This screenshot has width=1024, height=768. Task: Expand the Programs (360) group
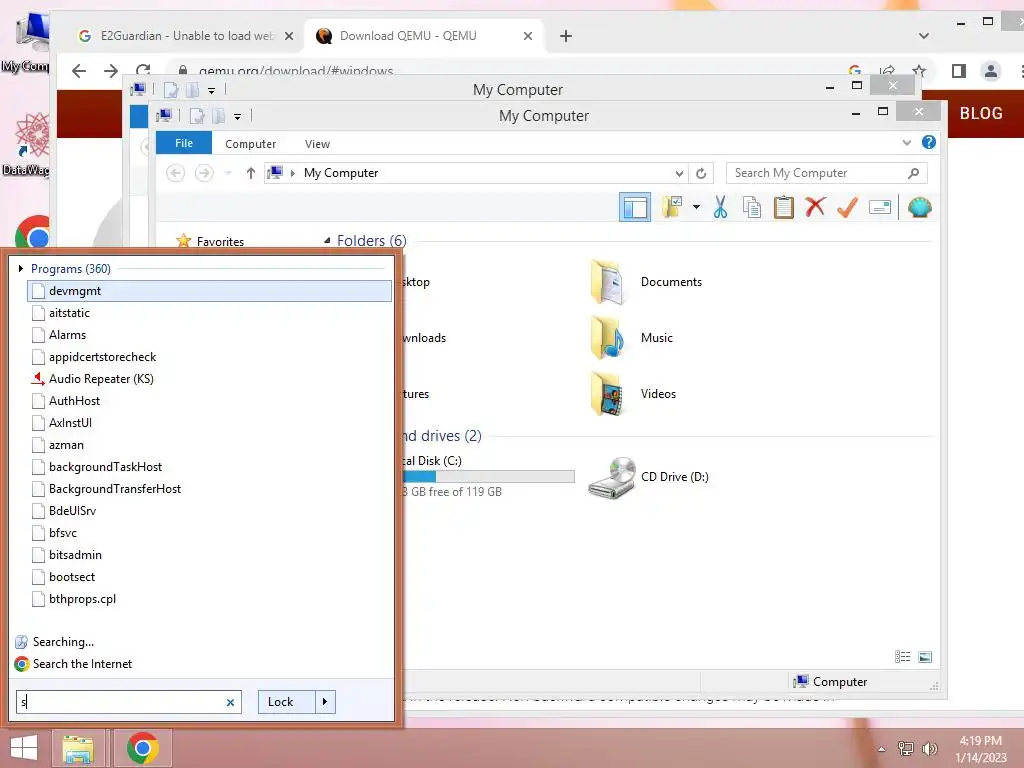click(x=21, y=268)
